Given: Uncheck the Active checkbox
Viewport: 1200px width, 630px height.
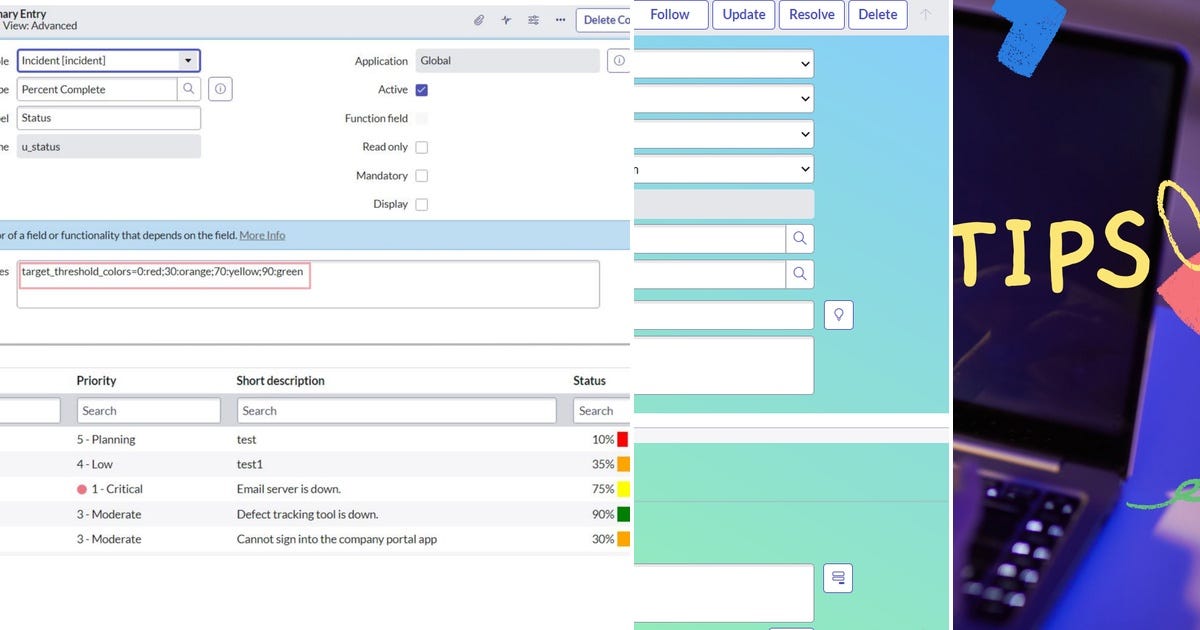Looking at the screenshot, I should point(421,89).
